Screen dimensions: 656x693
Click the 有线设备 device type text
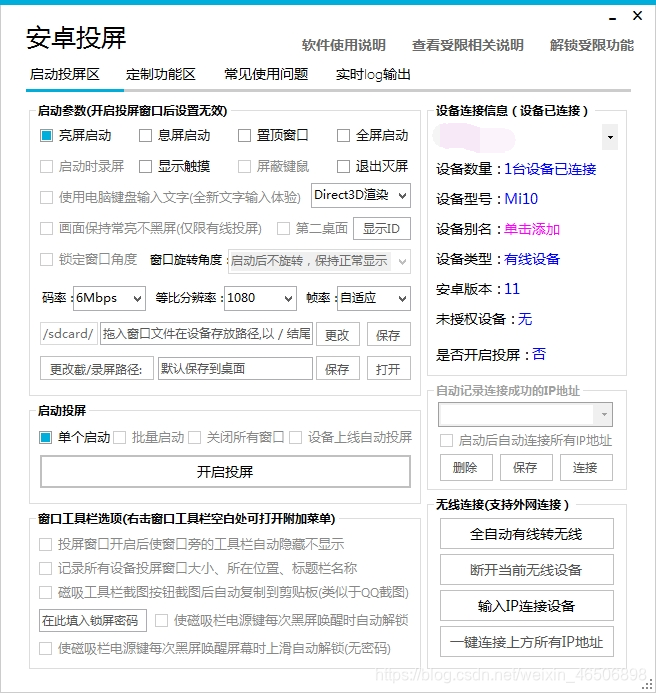[x=532, y=259]
